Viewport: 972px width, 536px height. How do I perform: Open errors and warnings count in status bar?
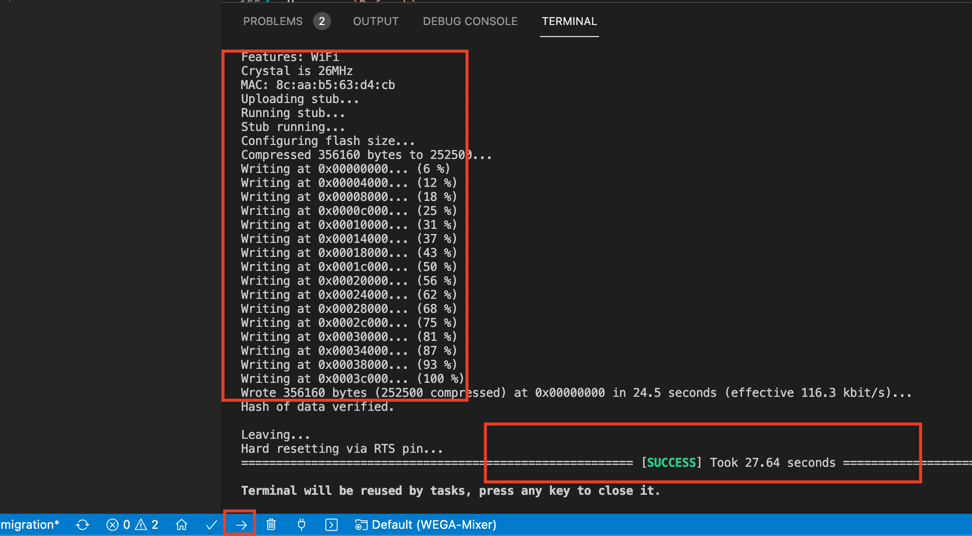132,525
